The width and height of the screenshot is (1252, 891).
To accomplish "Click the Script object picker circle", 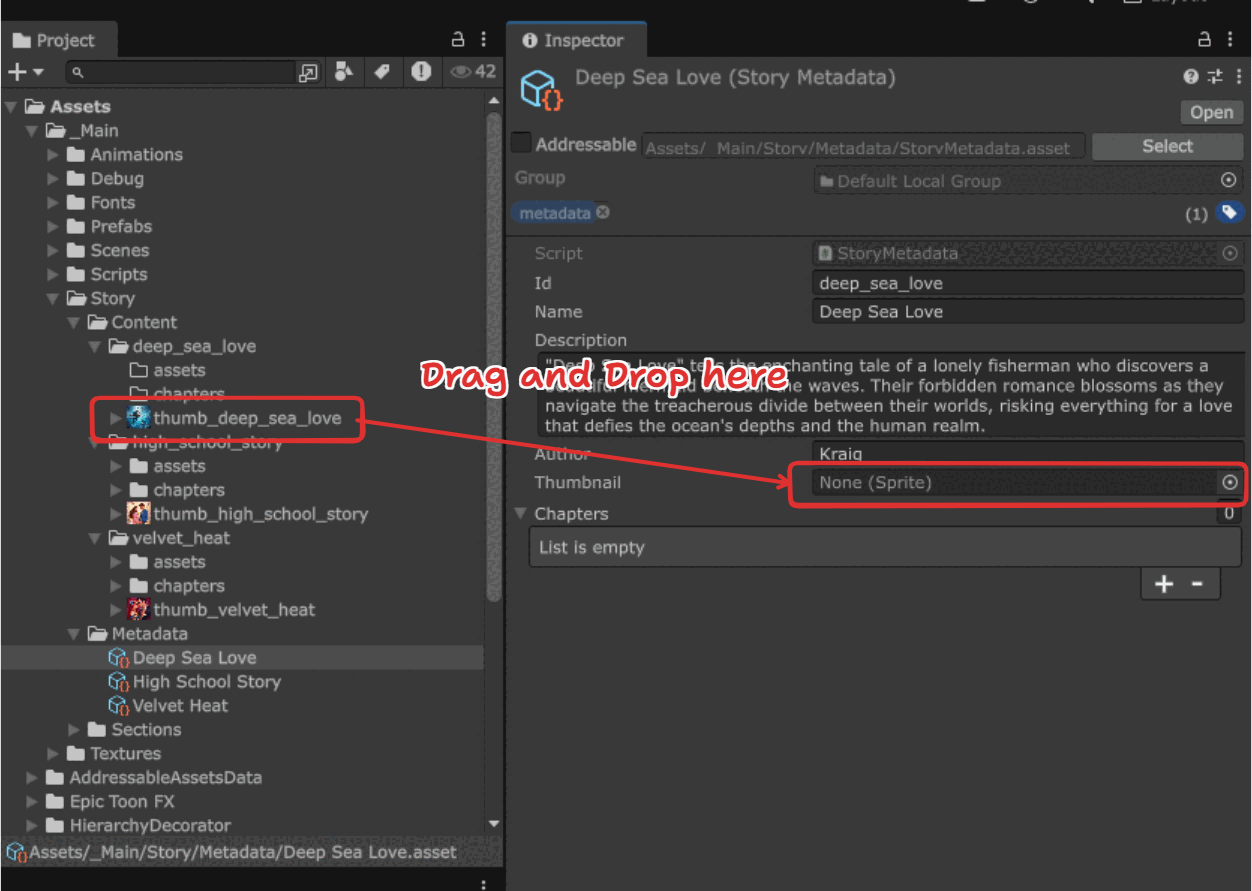I will click(1230, 253).
